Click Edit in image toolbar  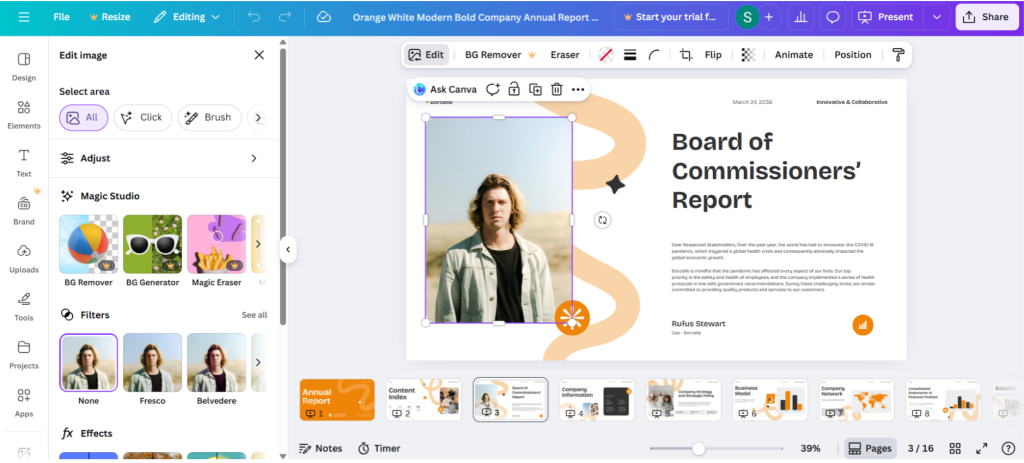(426, 55)
